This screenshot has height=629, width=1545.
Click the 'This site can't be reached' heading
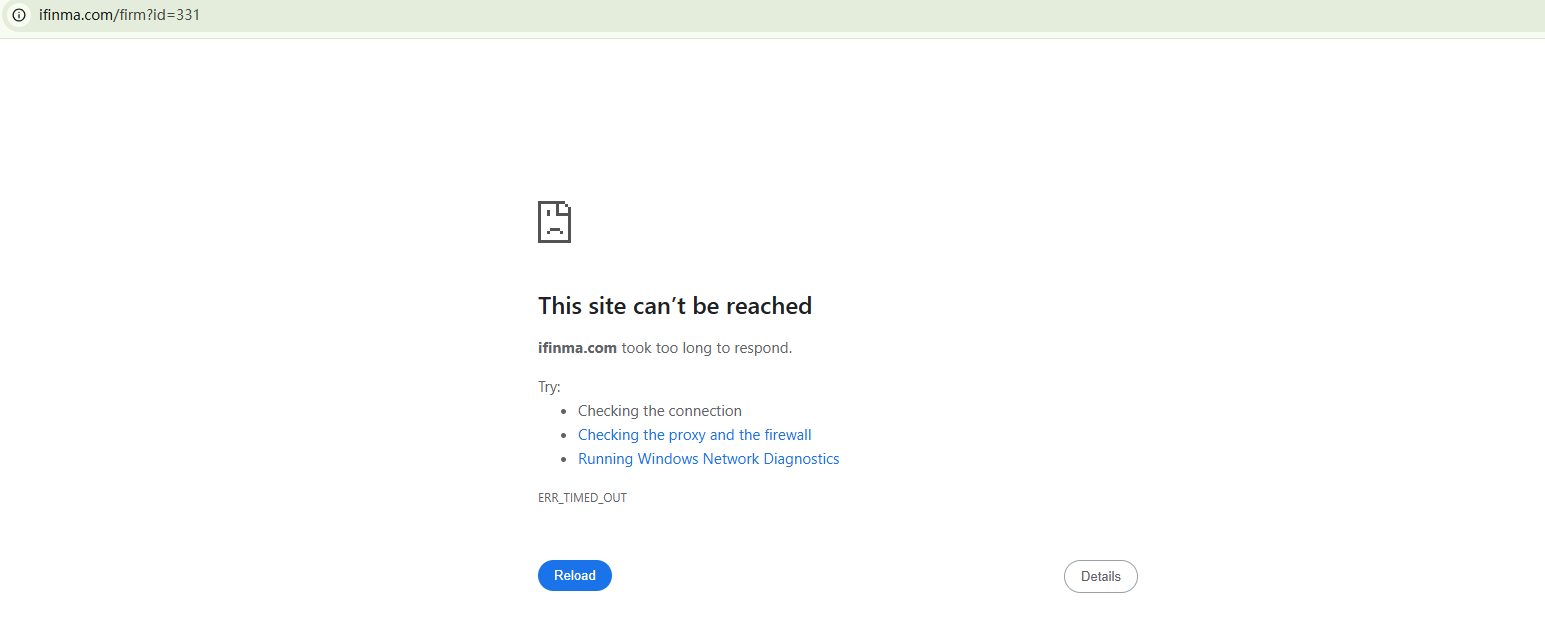pyautogui.click(x=675, y=306)
